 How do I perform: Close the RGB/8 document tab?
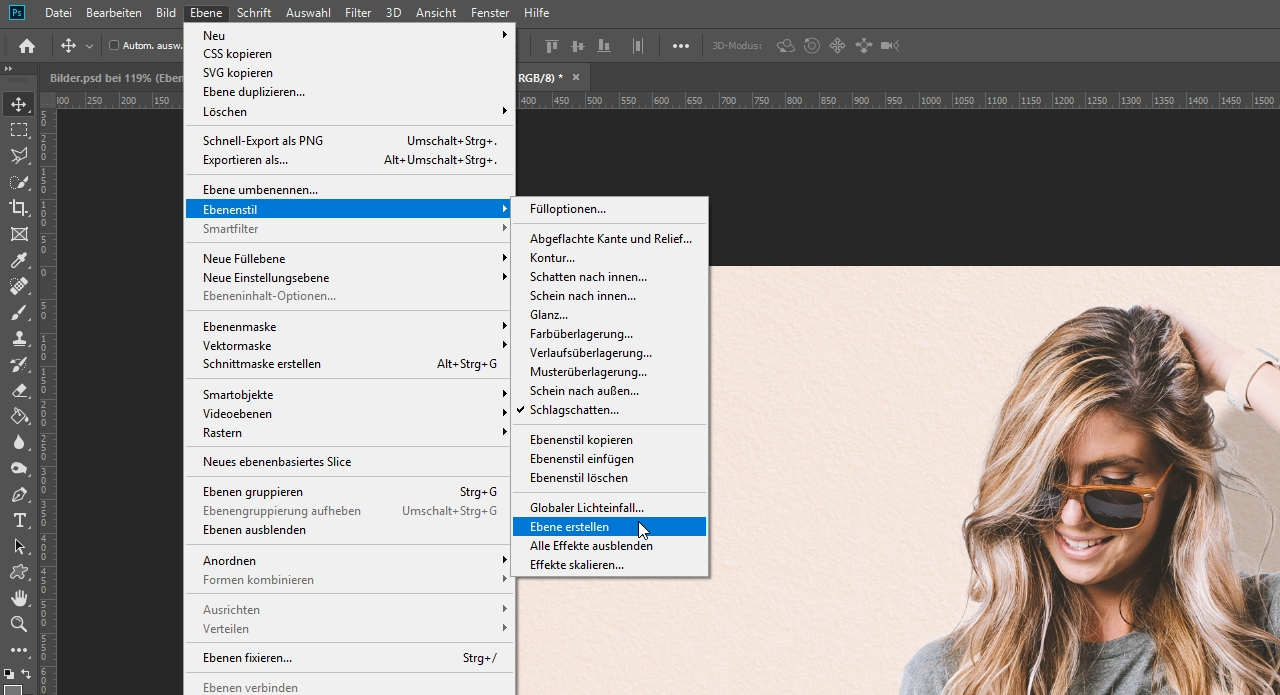[575, 77]
